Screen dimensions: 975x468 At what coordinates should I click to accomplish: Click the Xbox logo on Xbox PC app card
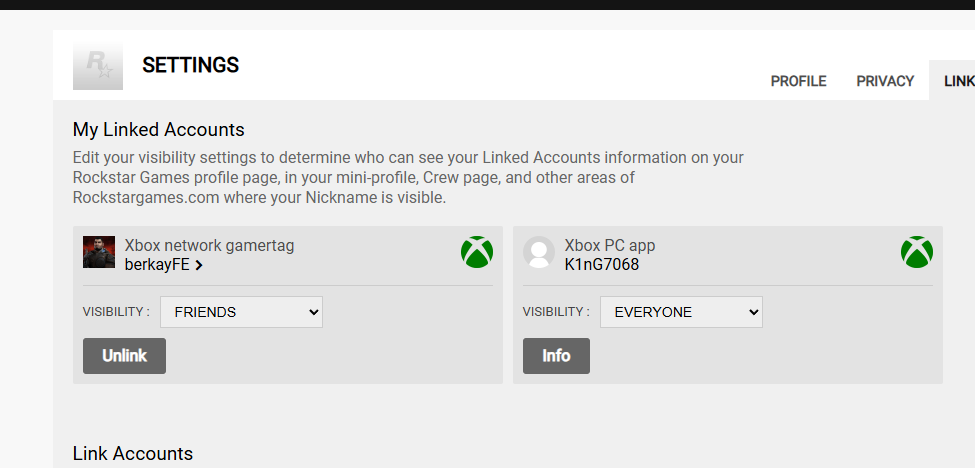pyautogui.click(x=917, y=252)
